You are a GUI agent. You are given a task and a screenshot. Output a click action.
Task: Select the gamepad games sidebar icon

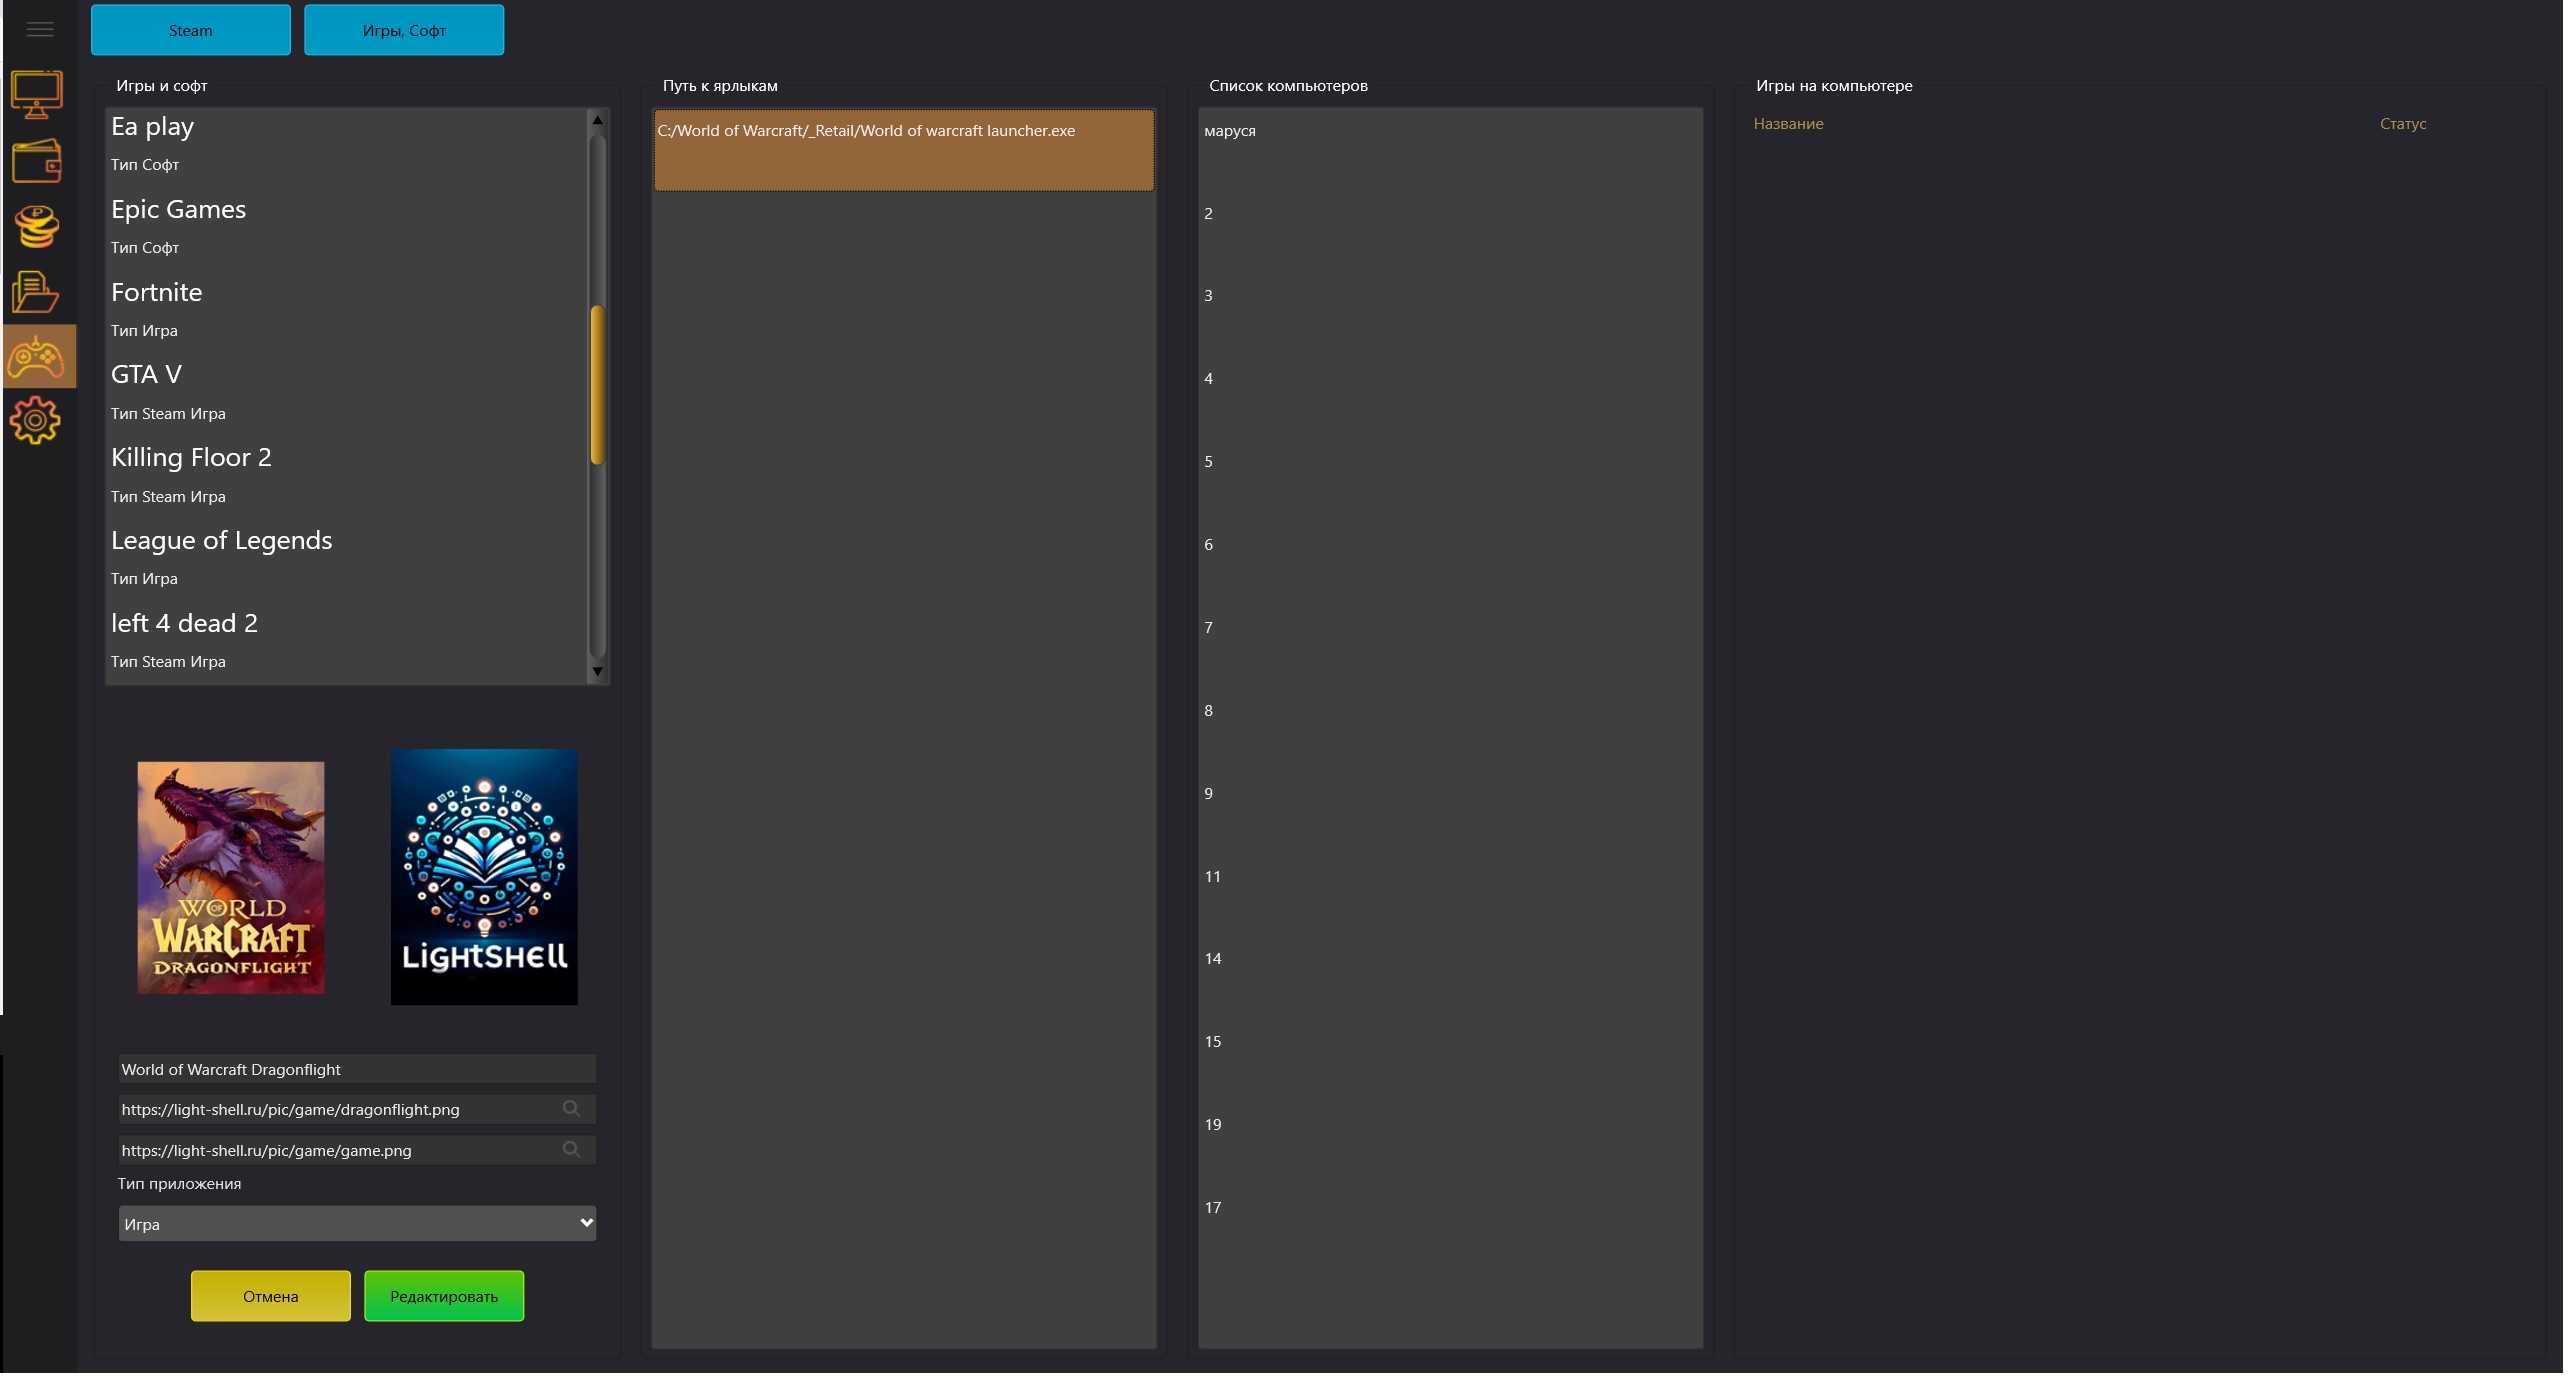coord(38,358)
